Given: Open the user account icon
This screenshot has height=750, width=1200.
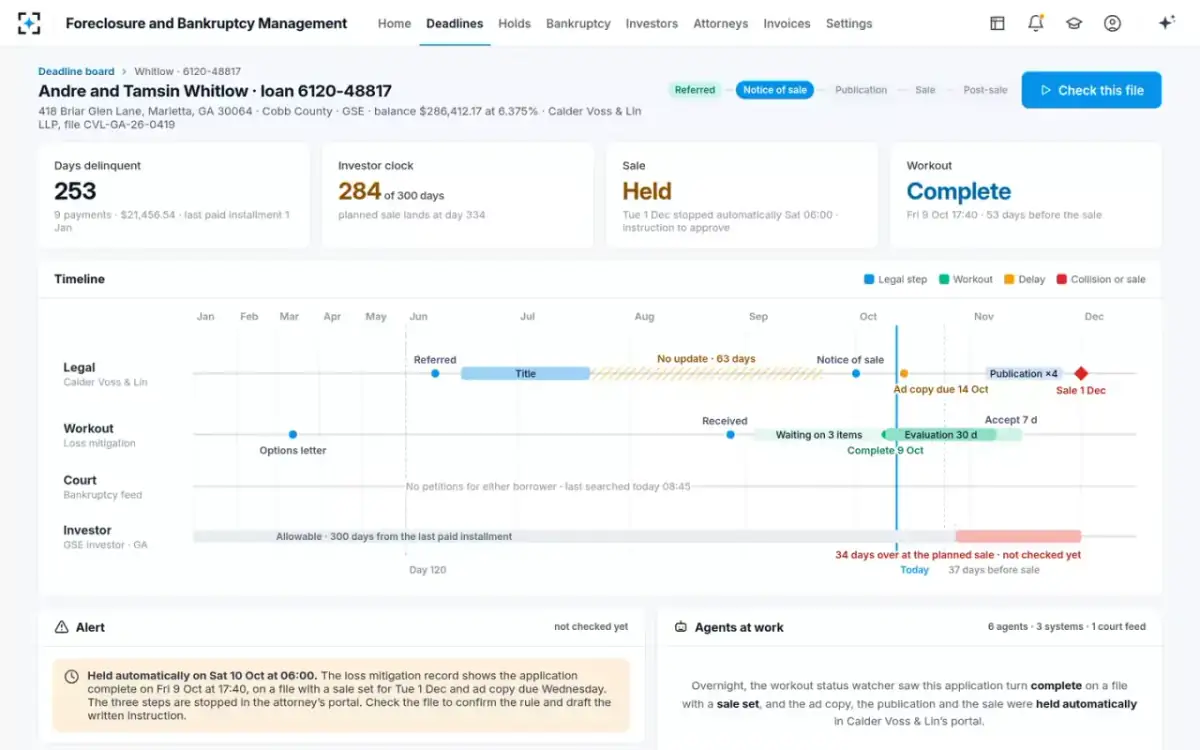Looking at the screenshot, I should (1112, 23).
